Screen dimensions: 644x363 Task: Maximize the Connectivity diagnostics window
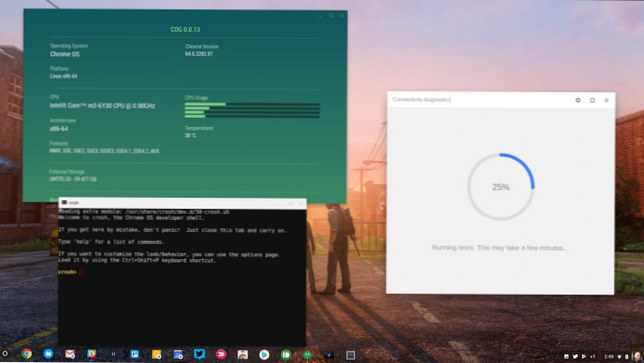592,100
